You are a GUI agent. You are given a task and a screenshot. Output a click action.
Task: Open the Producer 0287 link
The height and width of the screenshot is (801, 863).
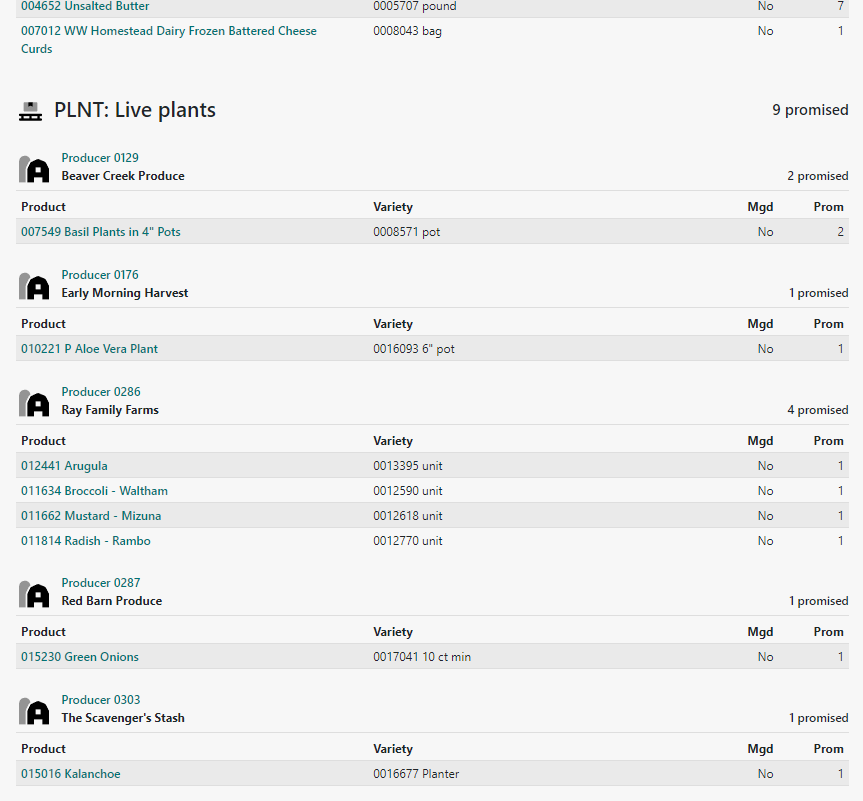pyautogui.click(x=100, y=583)
